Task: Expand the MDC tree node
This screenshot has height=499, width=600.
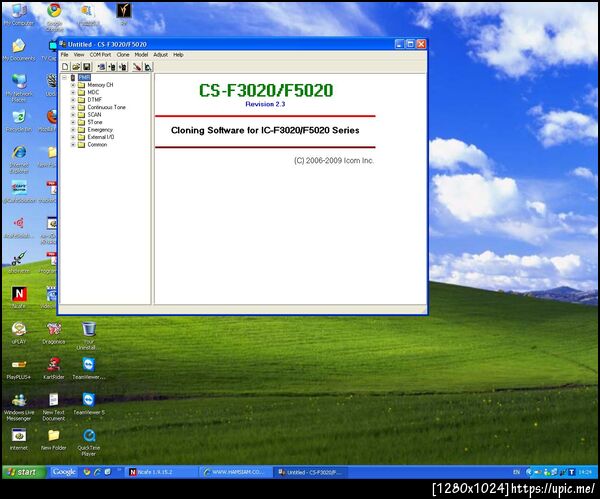Action: point(73,92)
